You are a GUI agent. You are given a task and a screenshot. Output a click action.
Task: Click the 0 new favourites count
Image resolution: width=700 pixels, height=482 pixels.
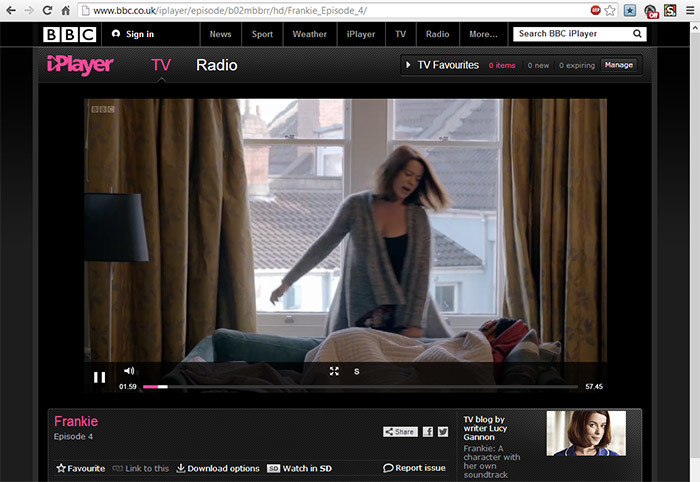pos(538,66)
